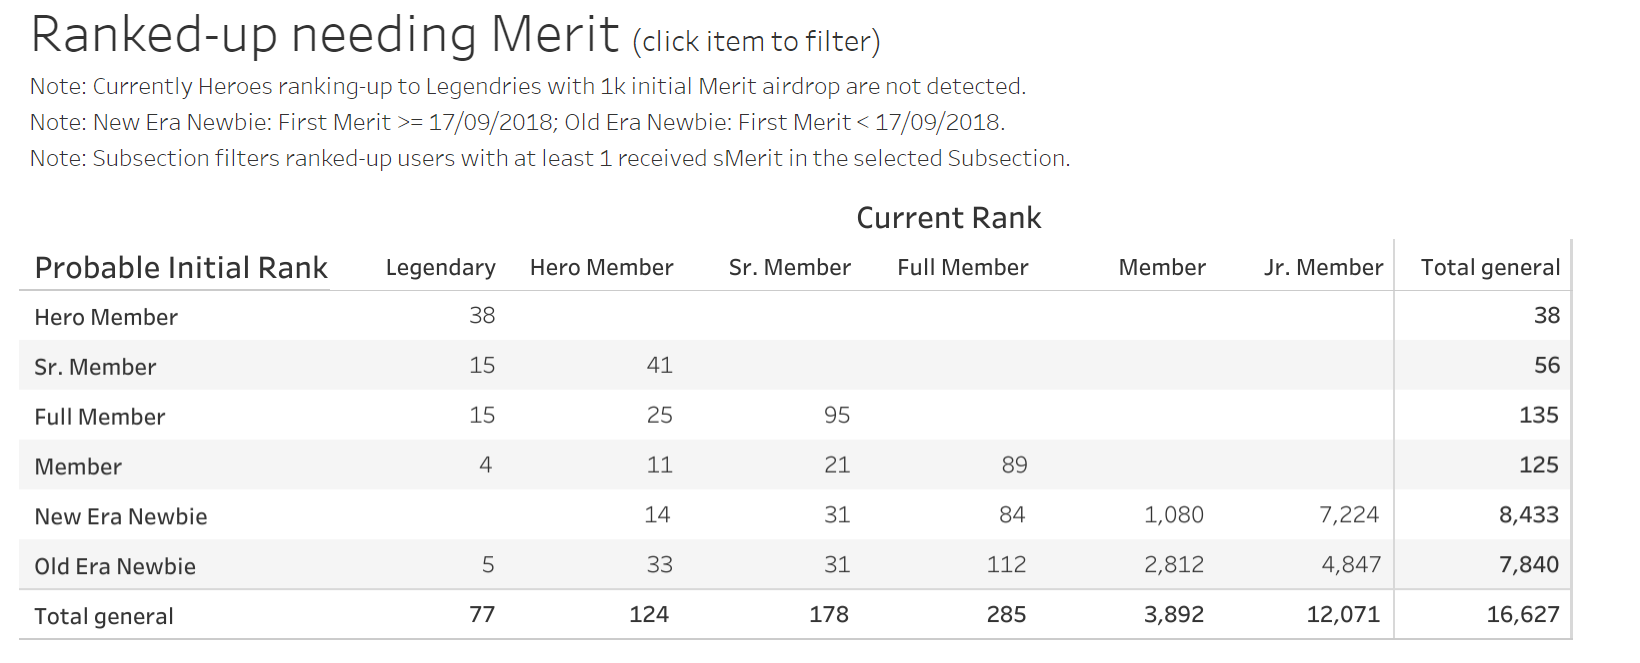This screenshot has height=663, width=1640.
Task: Click the Jr. Member column header
Action: (1323, 268)
